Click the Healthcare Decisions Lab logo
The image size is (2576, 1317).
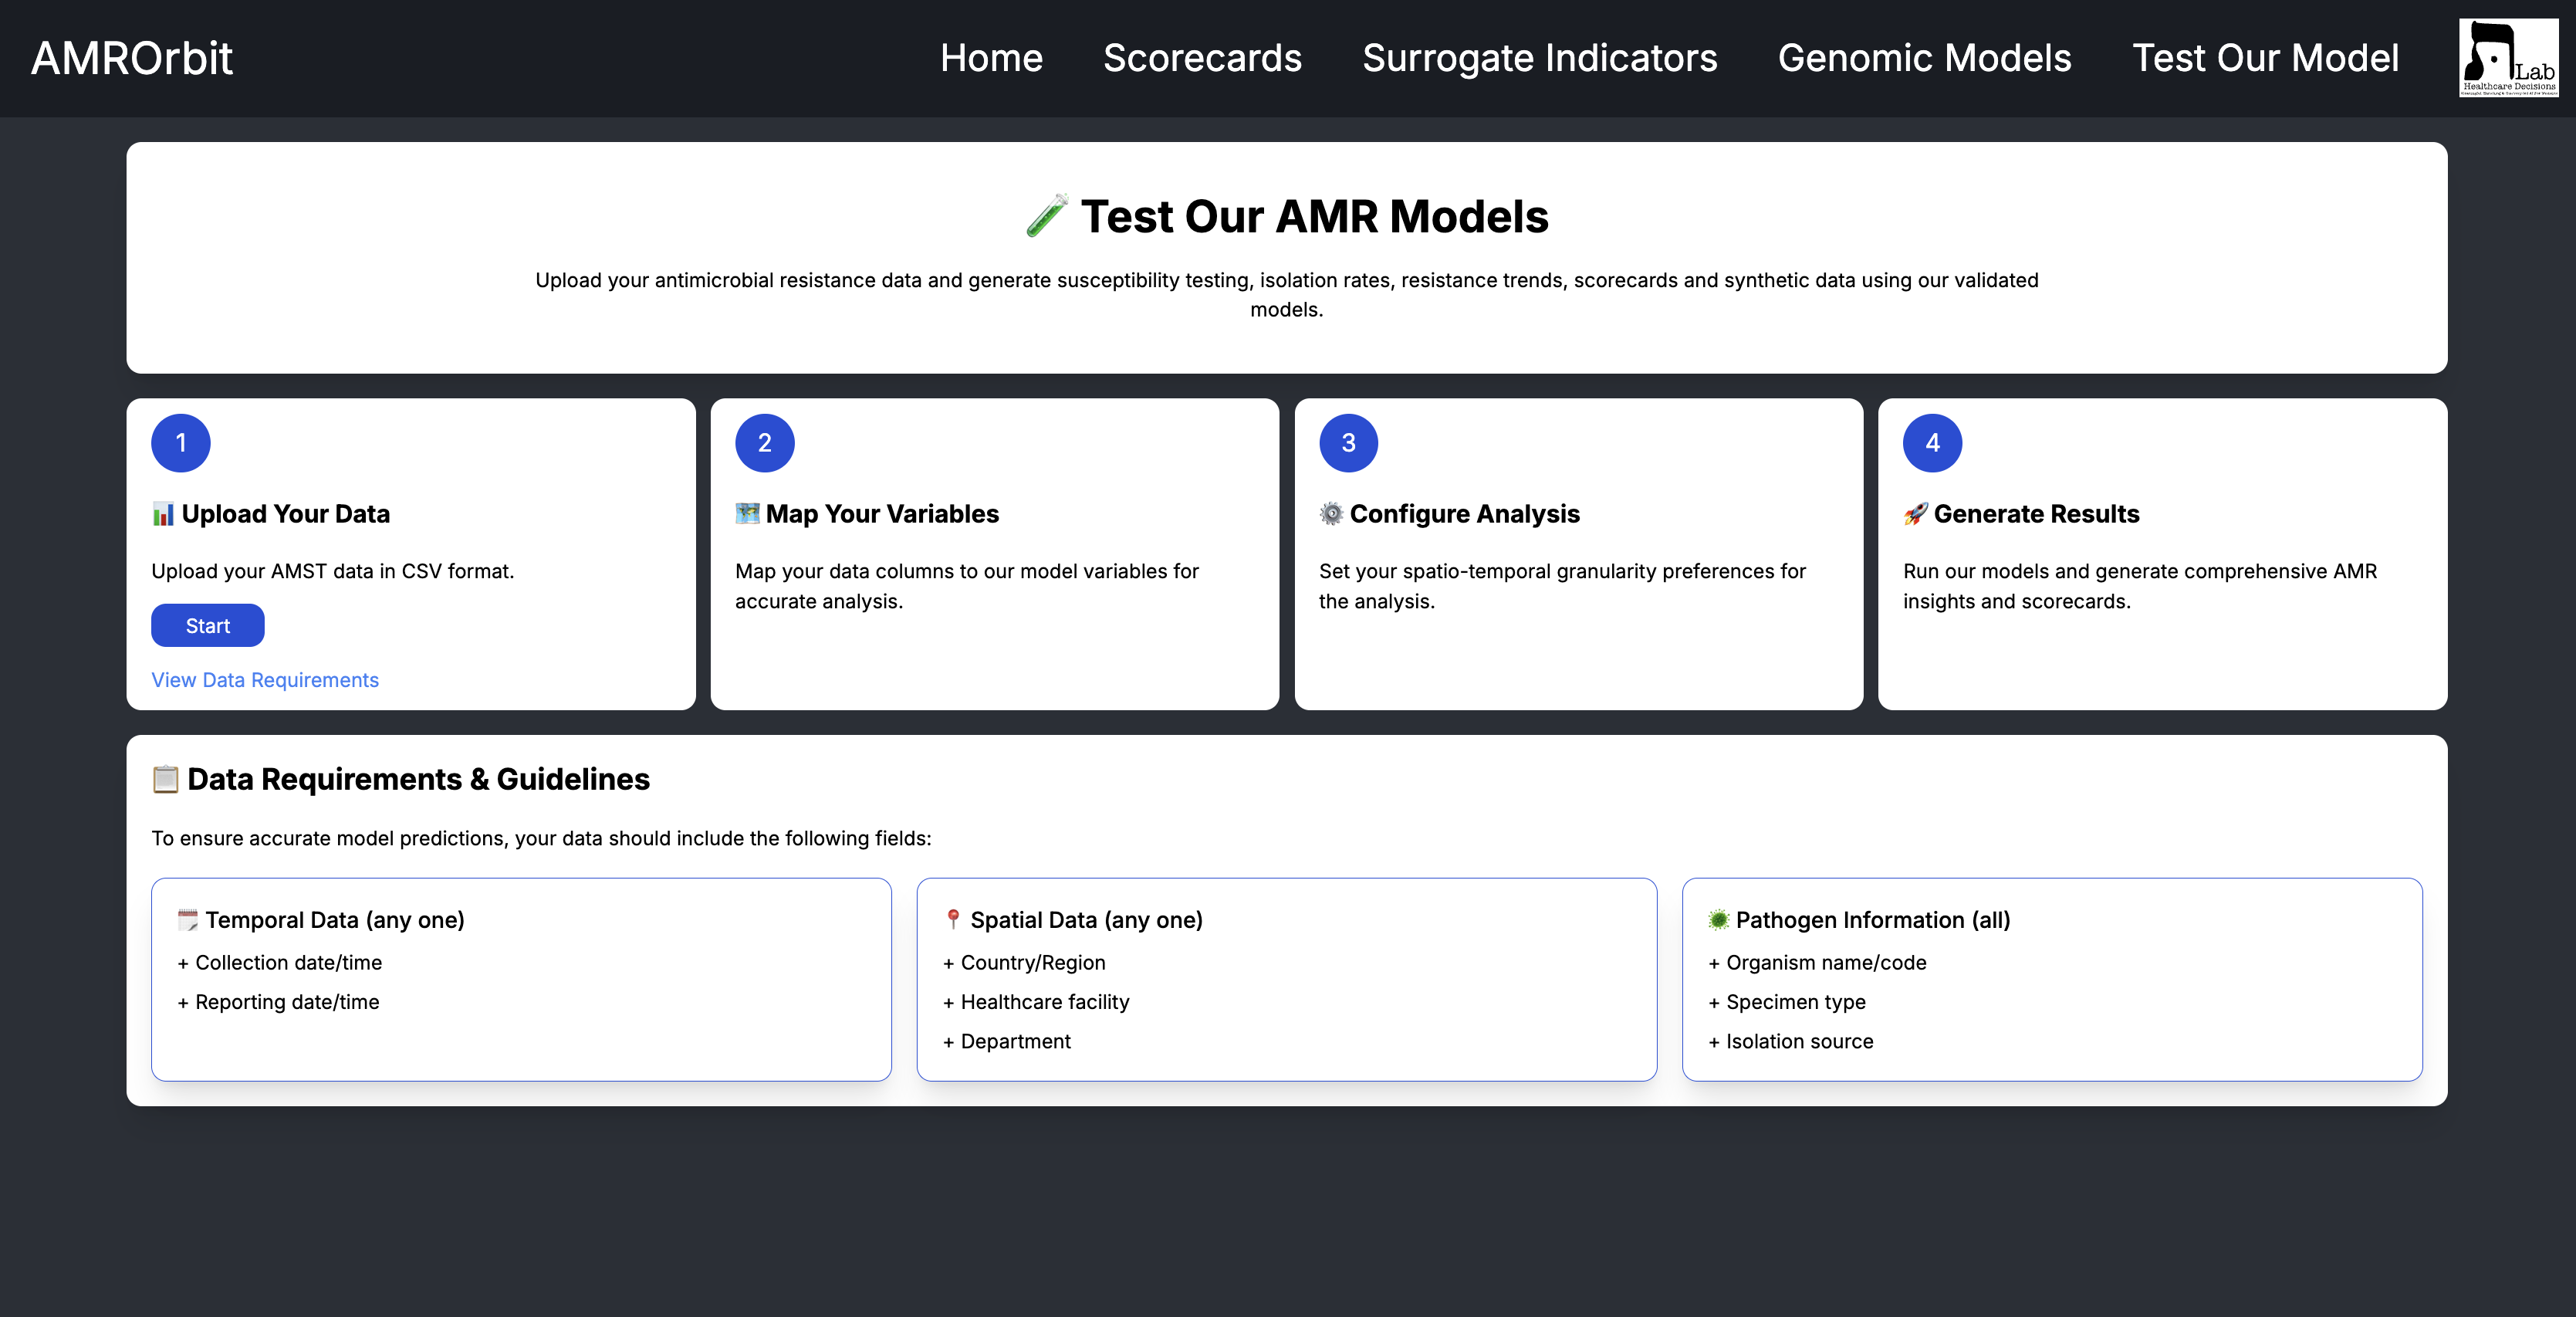point(2508,58)
